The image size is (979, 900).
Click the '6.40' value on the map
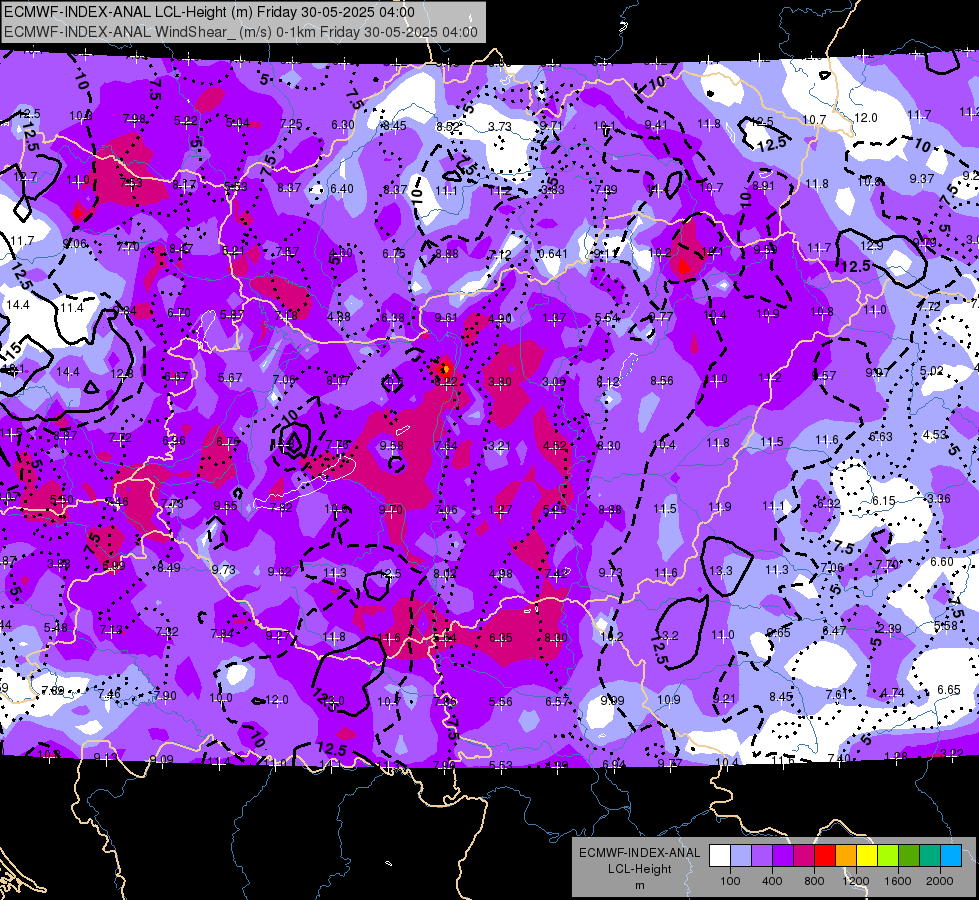342,189
